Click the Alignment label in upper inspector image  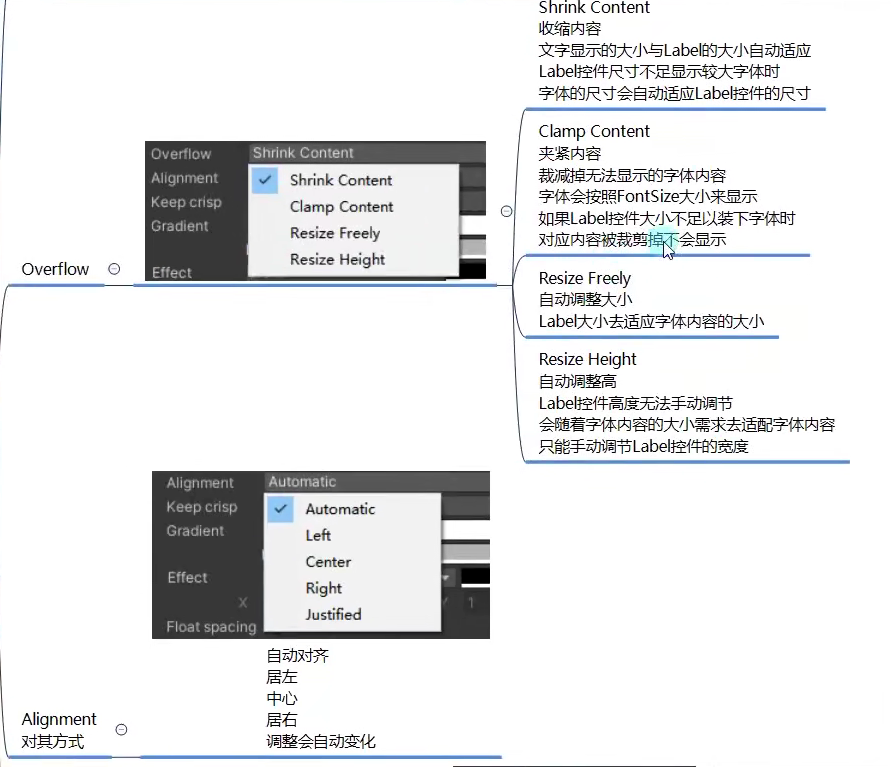(x=185, y=178)
